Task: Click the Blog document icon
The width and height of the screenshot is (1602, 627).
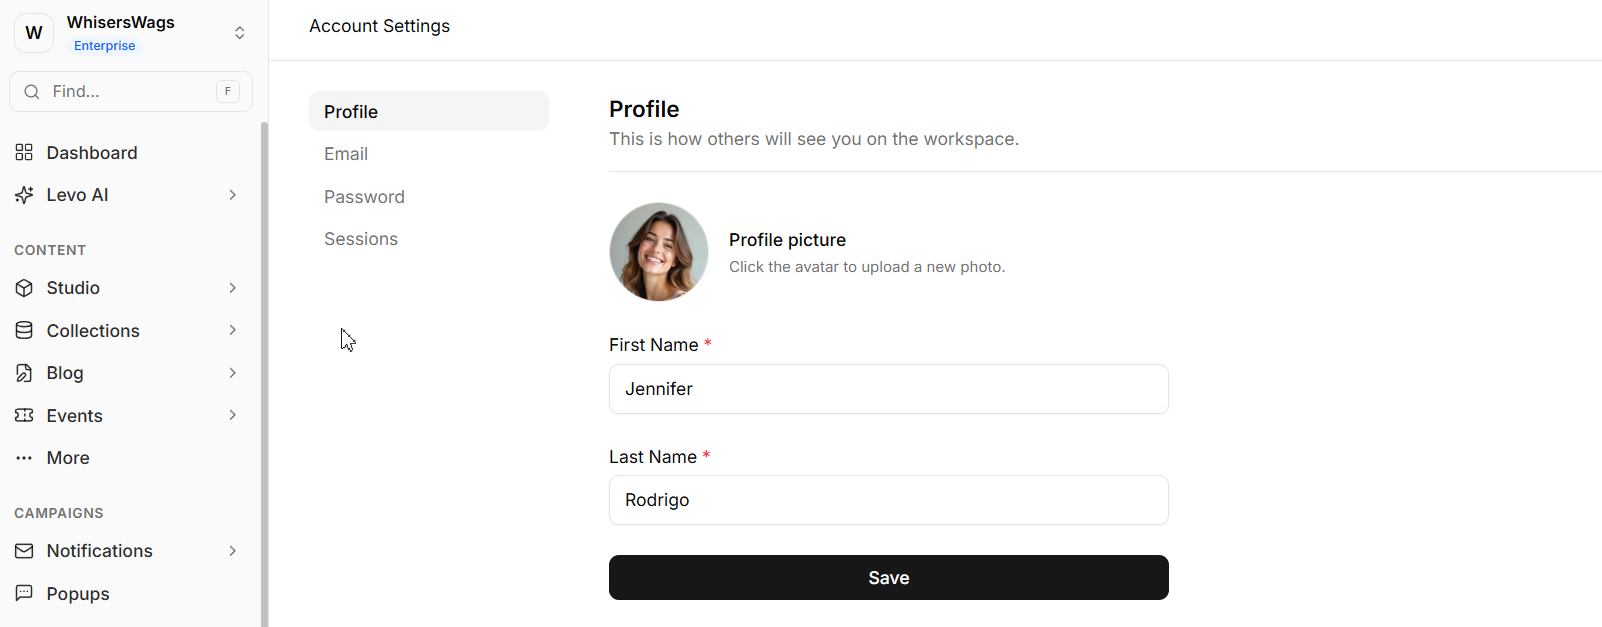Action: 24,373
